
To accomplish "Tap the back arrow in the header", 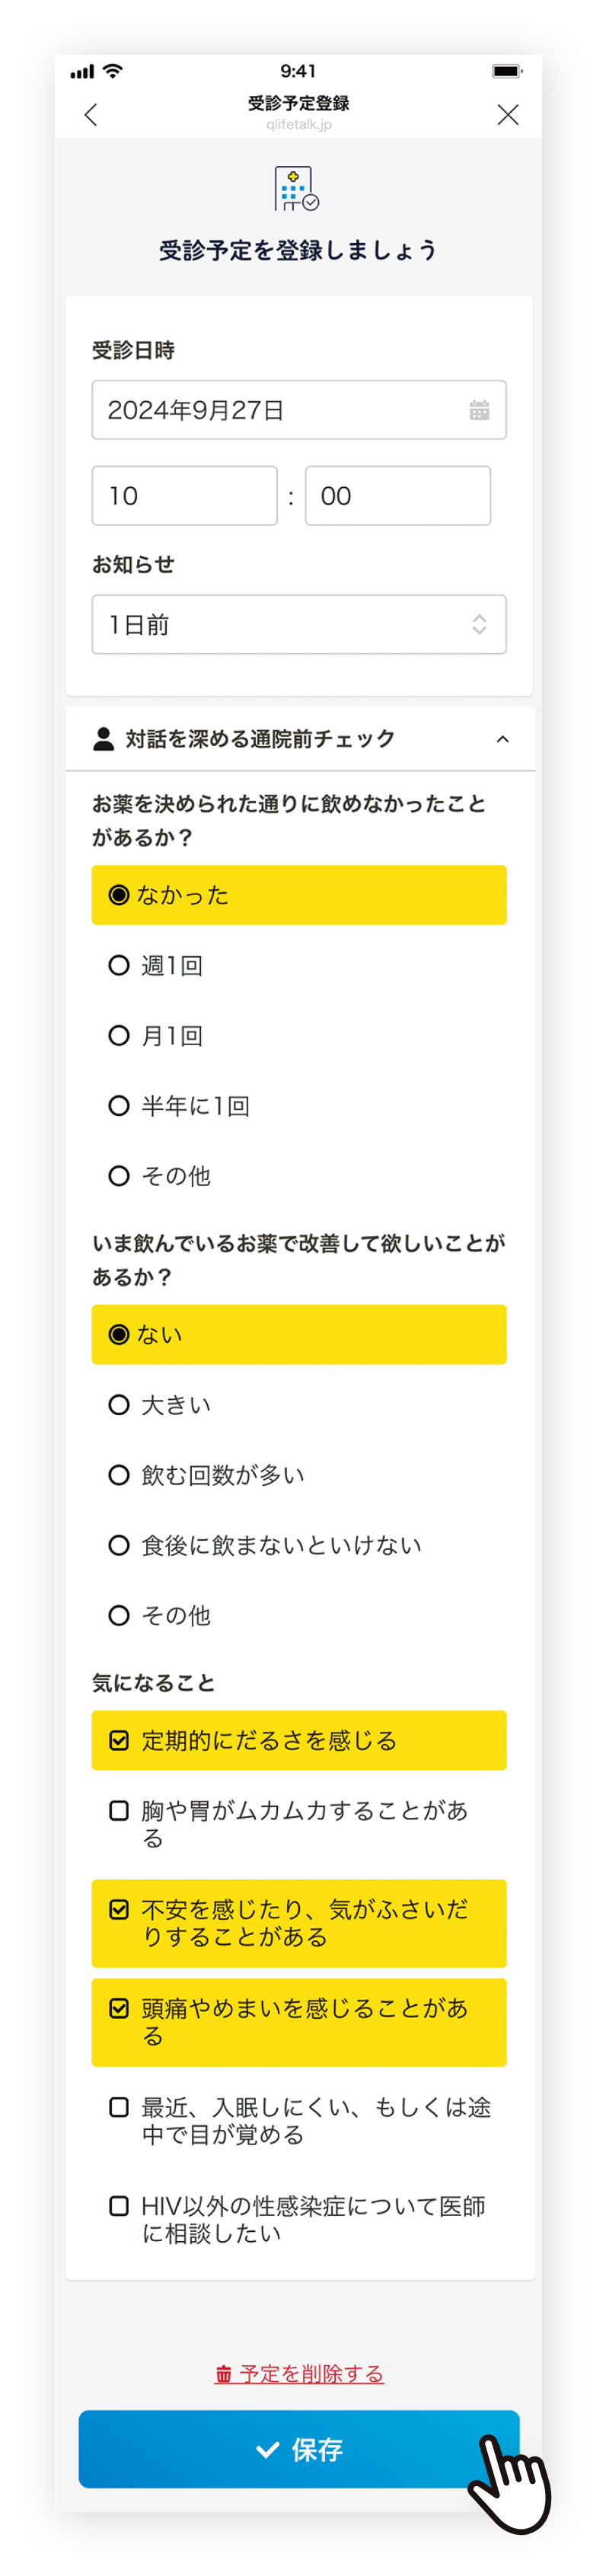I will click(91, 115).
